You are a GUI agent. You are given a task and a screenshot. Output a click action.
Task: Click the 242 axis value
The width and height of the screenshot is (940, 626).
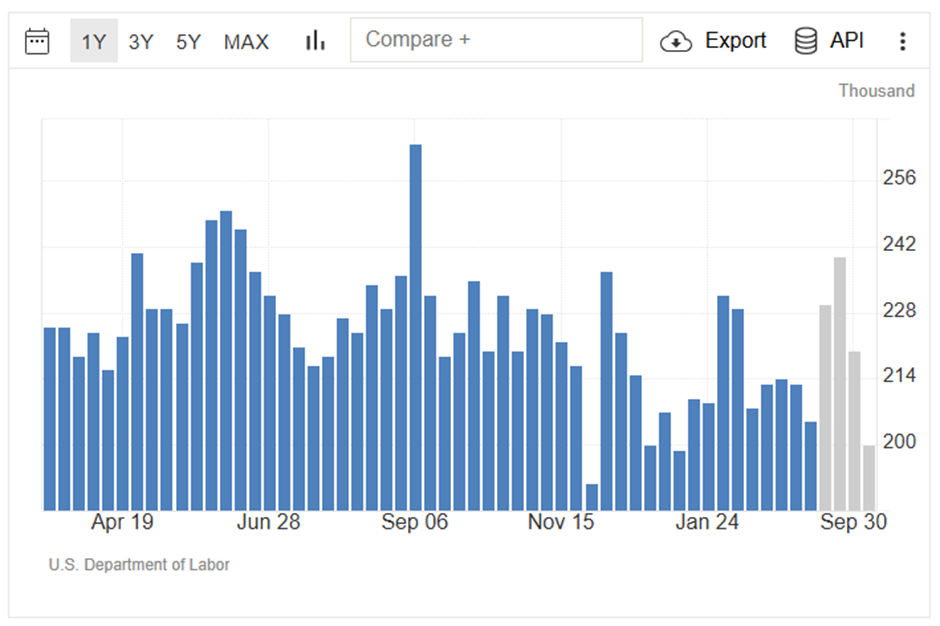[899, 244]
